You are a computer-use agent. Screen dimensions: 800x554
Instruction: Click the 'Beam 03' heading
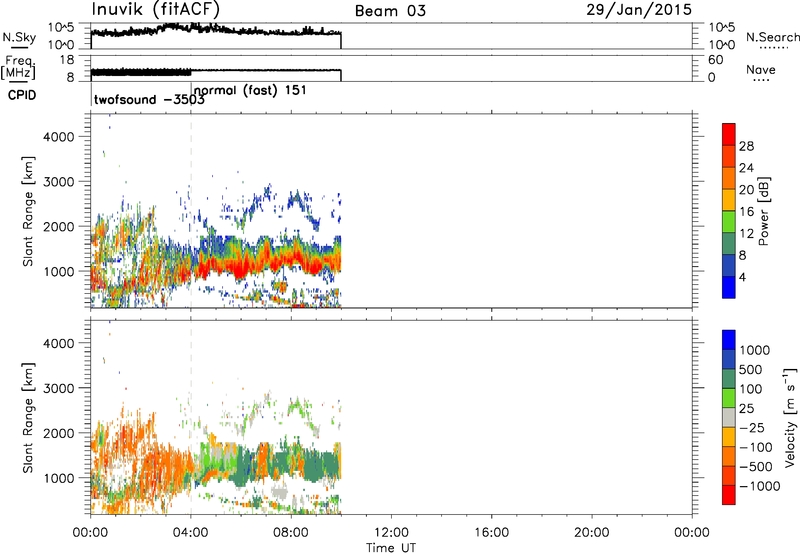[x=390, y=11]
